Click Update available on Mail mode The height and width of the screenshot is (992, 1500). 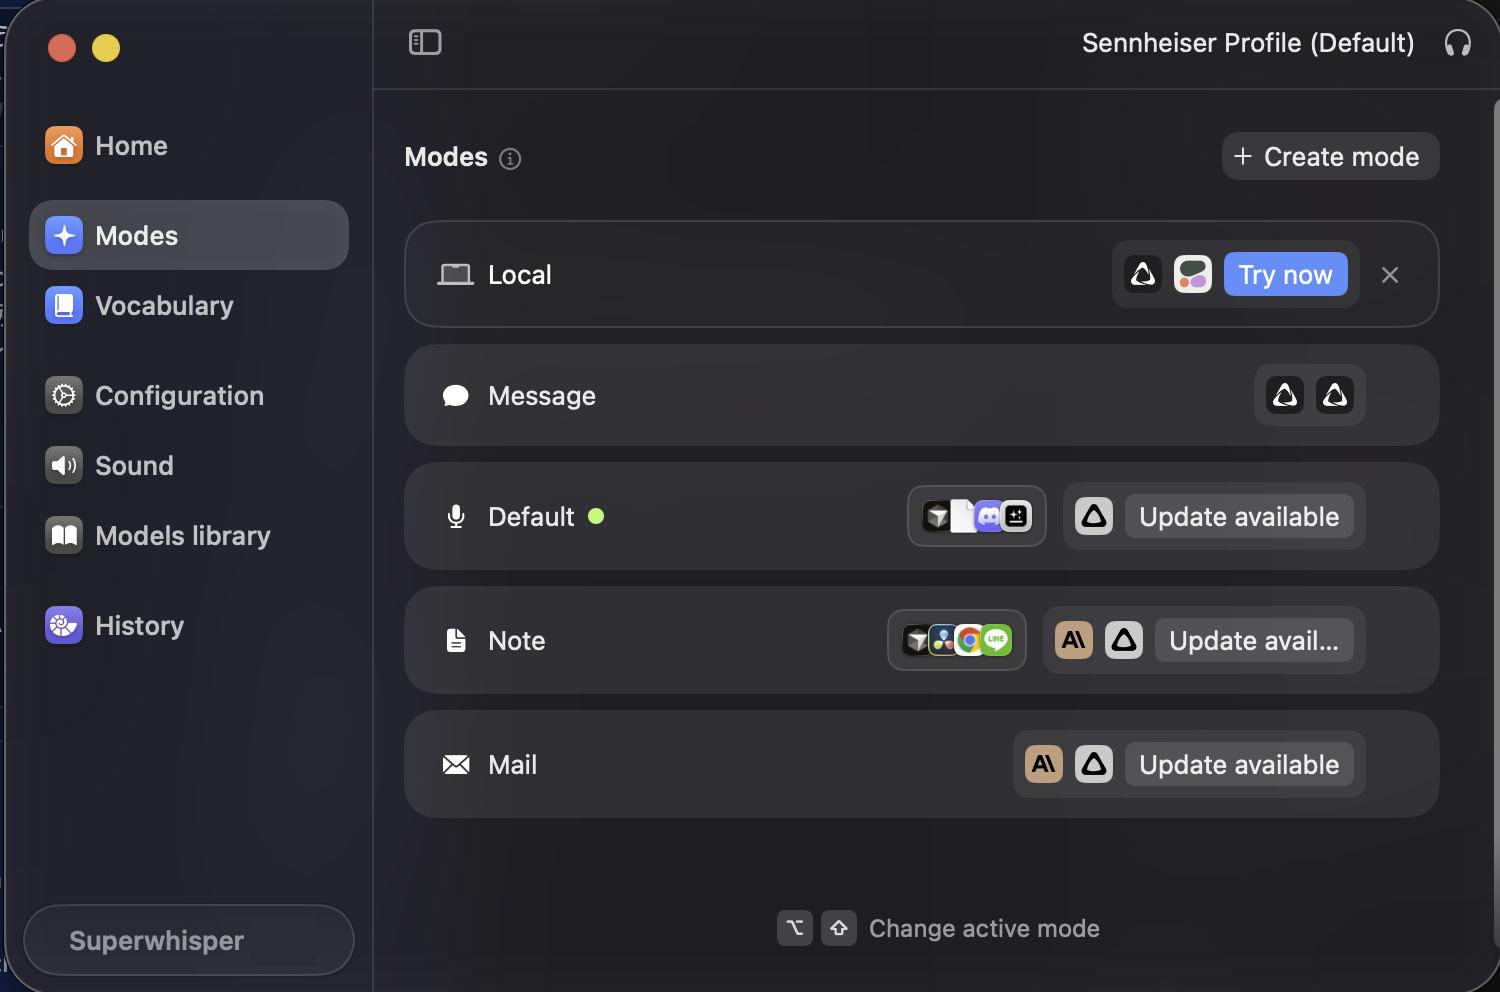(x=1239, y=764)
